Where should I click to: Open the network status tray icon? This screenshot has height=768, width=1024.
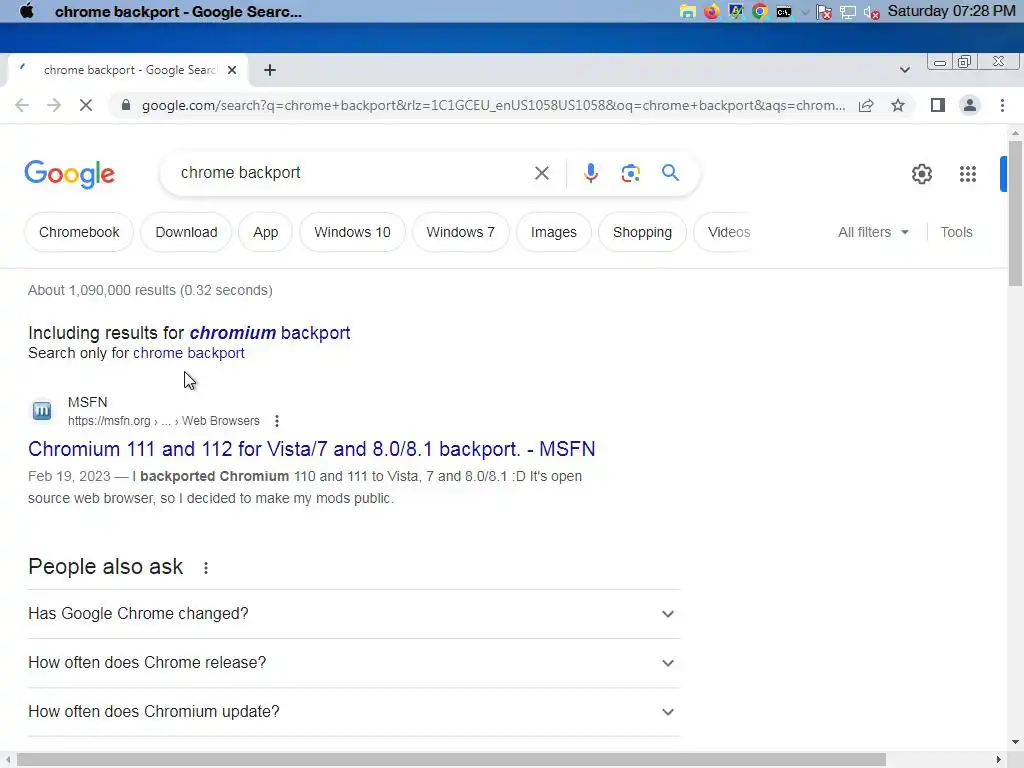point(848,12)
